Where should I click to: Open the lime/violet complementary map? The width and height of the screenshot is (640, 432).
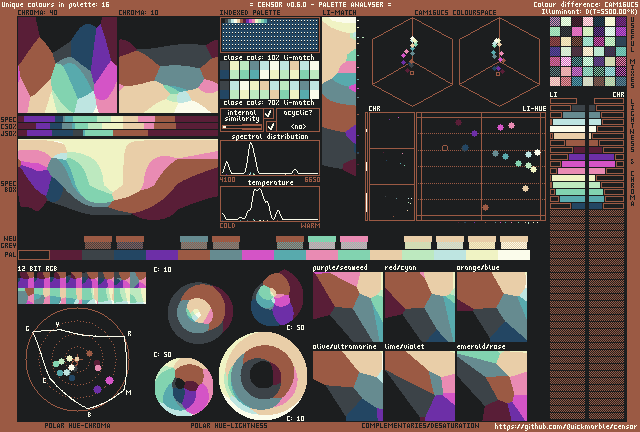(x=420, y=386)
